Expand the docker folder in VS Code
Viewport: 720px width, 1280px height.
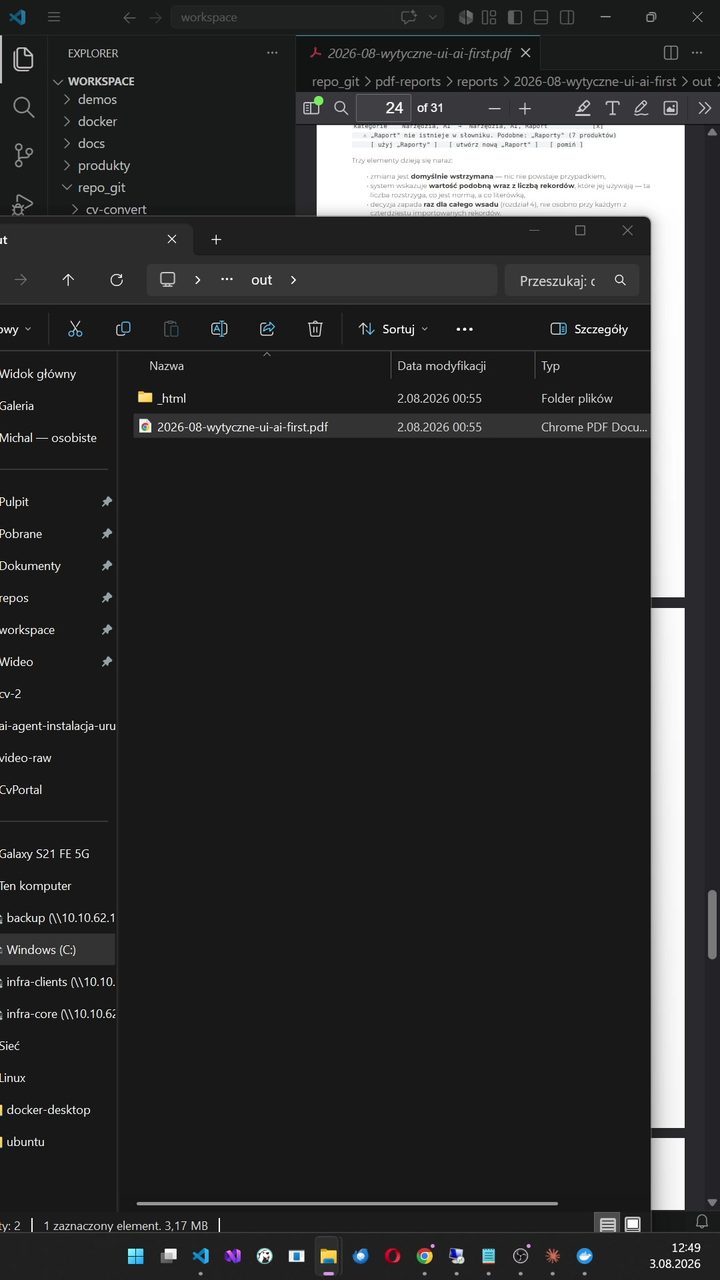[97, 121]
